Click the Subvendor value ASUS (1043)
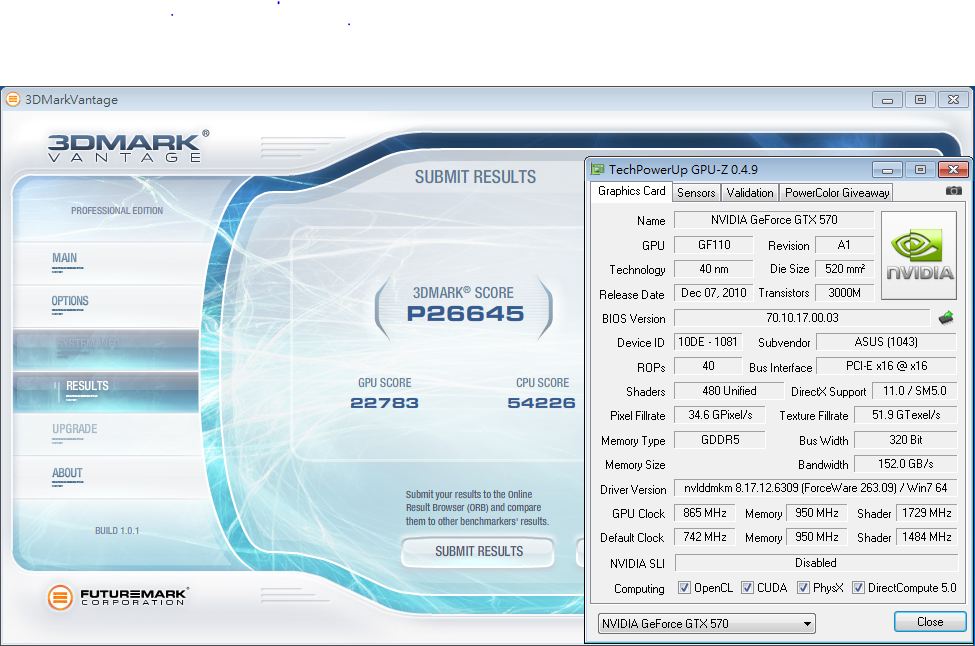This screenshot has width=975, height=646. tap(886, 342)
